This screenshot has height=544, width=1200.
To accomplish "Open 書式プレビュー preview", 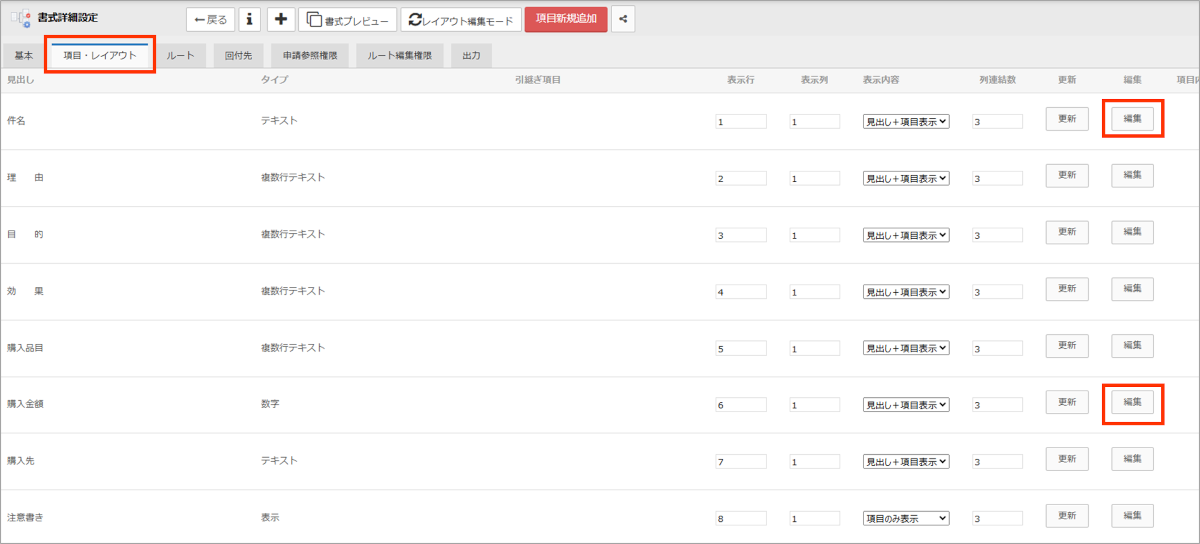I will pos(348,19).
